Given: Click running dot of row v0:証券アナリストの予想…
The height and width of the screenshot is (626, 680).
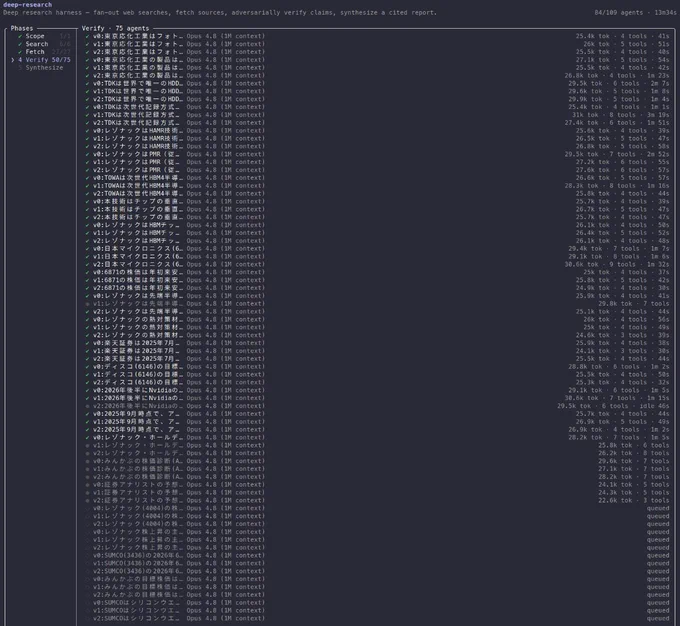Looking at the screenshot, I should tap(88, 485).
